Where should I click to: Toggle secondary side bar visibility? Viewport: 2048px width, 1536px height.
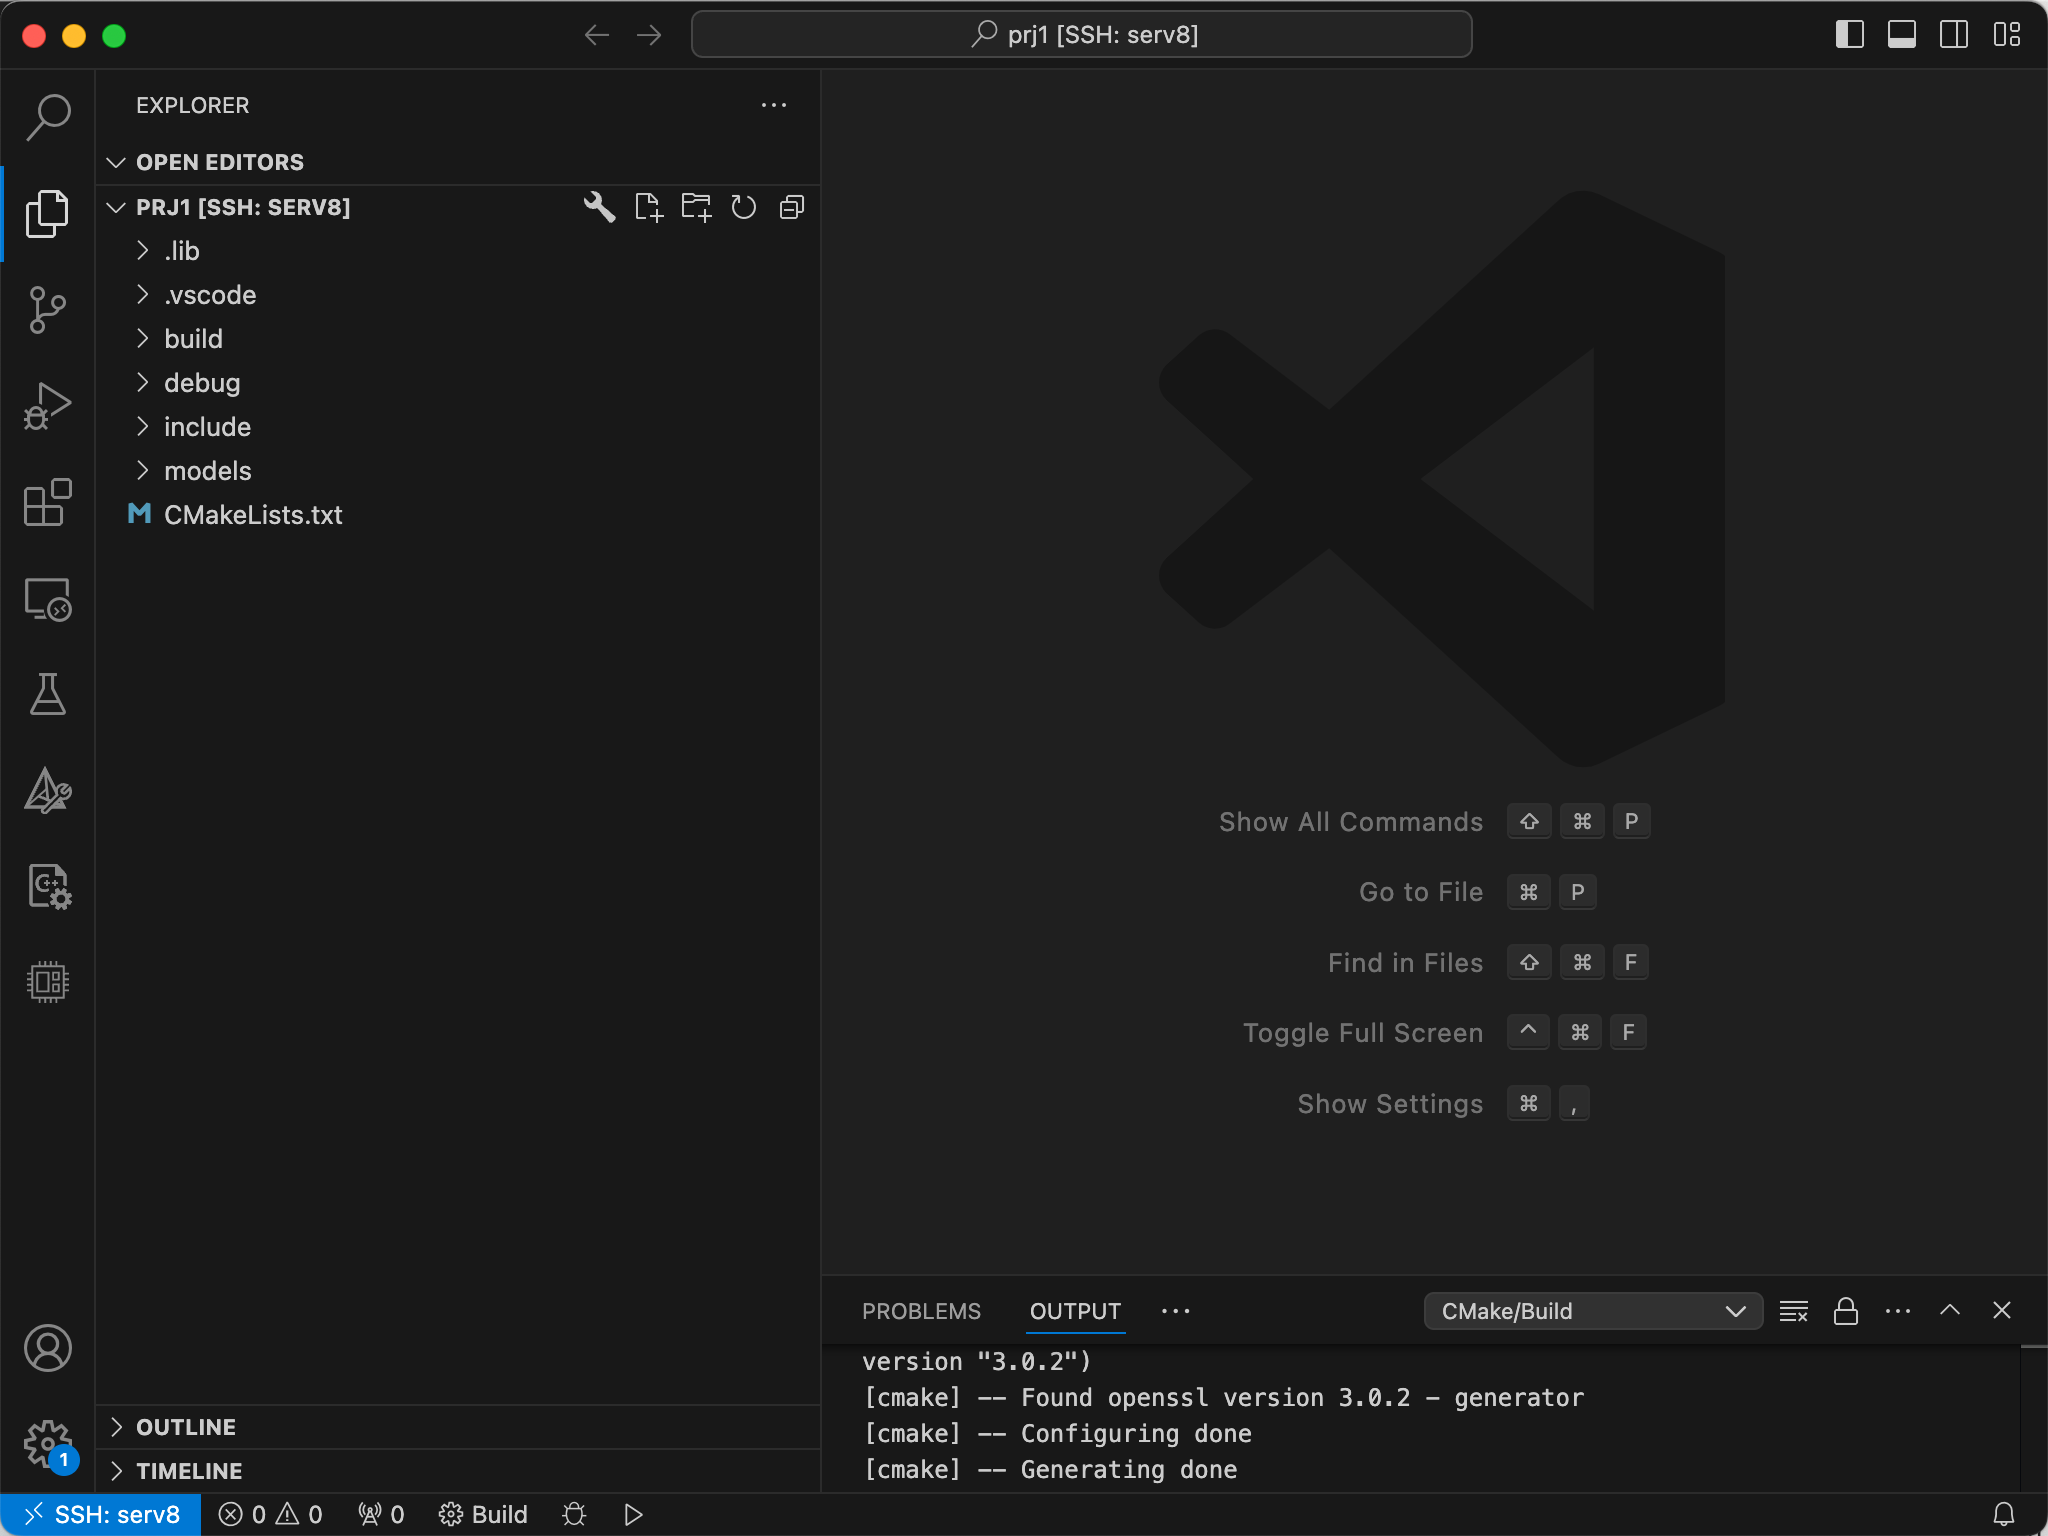pyautogui.click(x=1954, y=35)
